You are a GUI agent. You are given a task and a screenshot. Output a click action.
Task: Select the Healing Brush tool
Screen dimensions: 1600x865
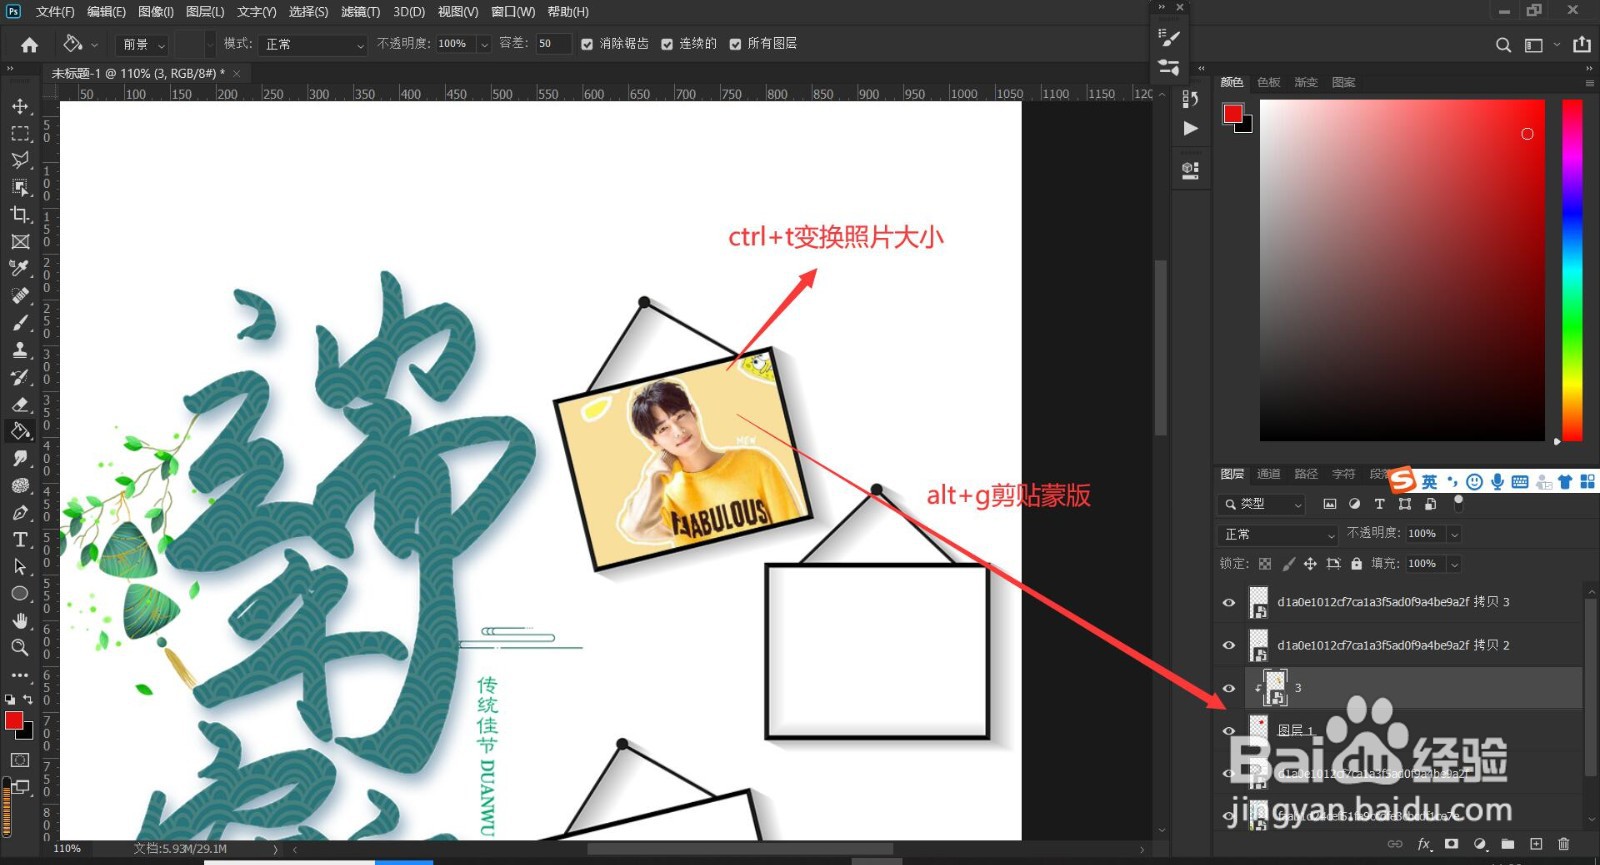click(x=20, y=295)
